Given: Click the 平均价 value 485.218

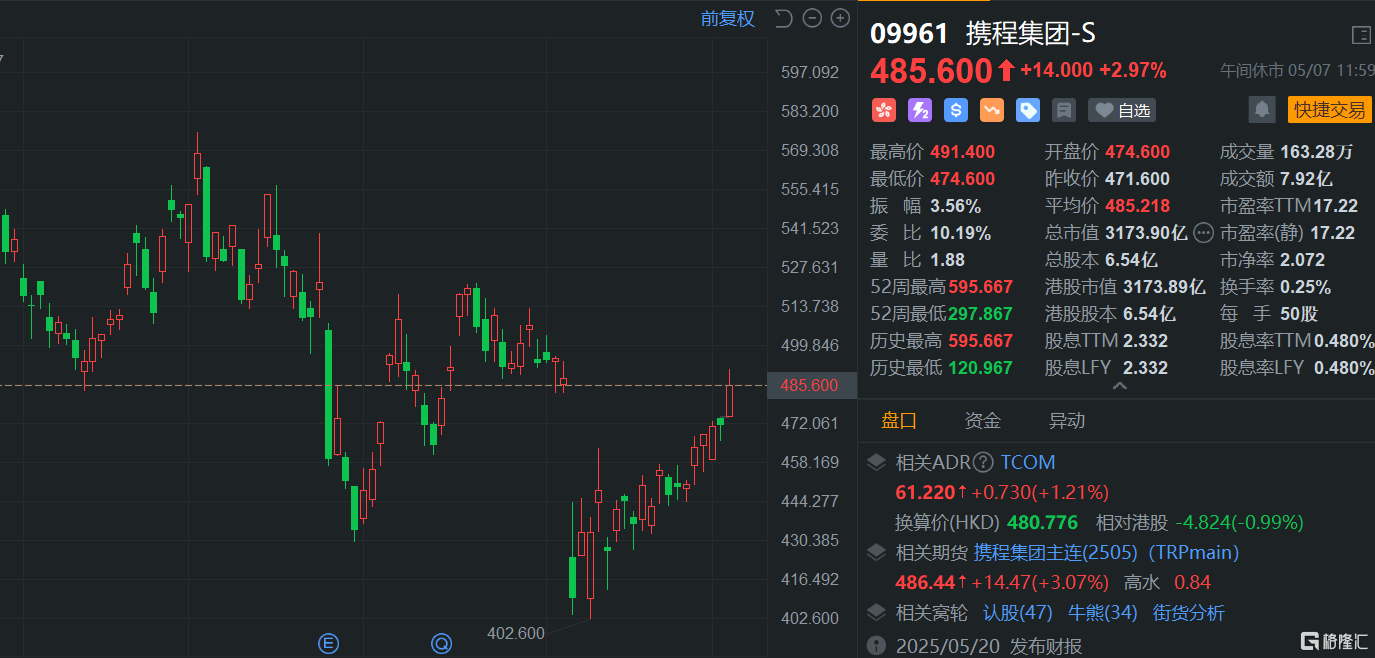Looking at the screenshot, I should (1137, 206).
